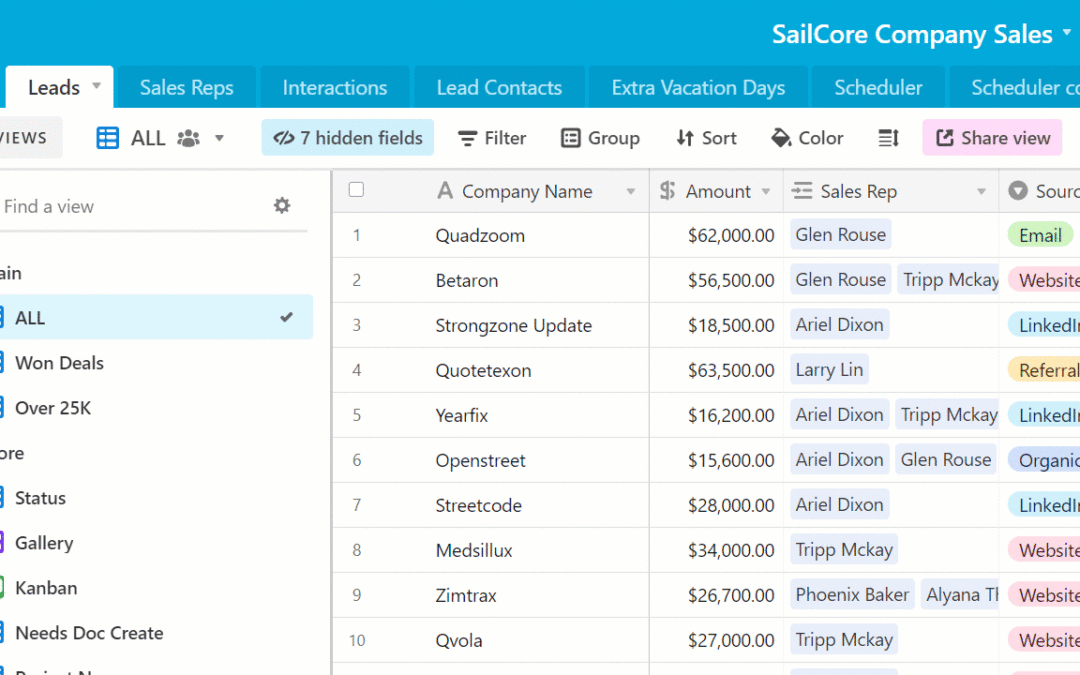Image resolution: width=1080 pixels, height=675 pixels.
Task: Switch to the Interactions tab
Action: click(x=335, y=87)
